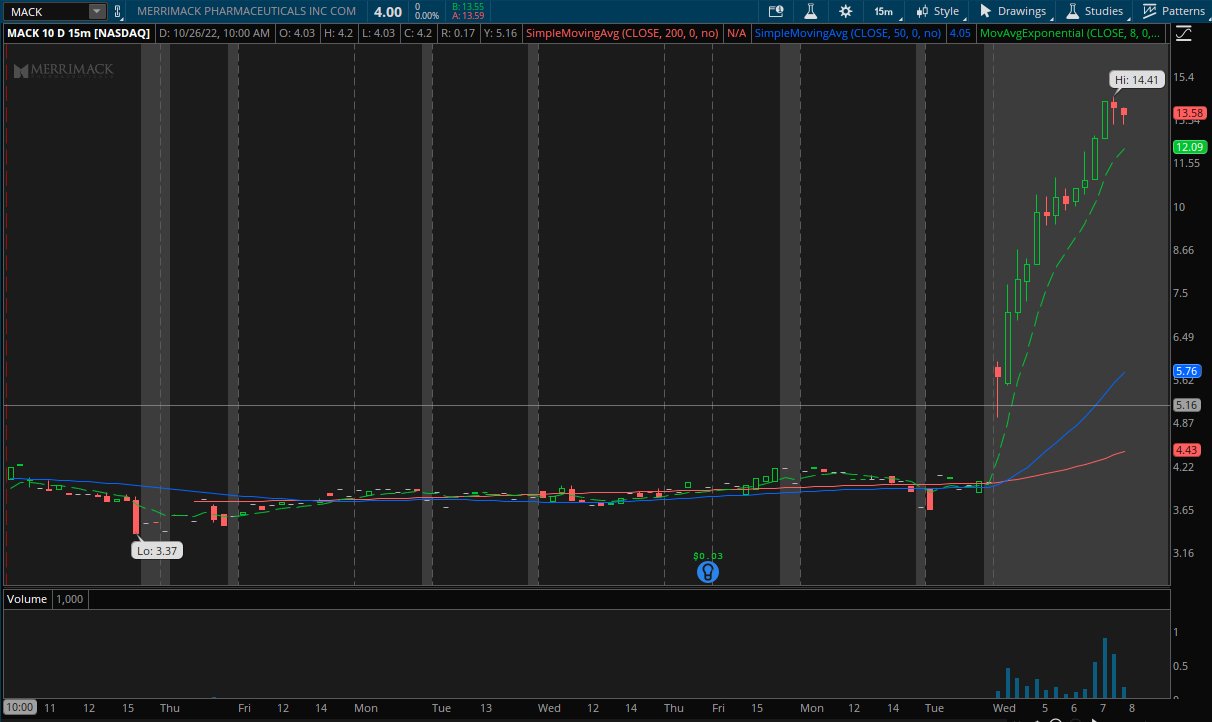Click the ask price A: 13.59

468,16
